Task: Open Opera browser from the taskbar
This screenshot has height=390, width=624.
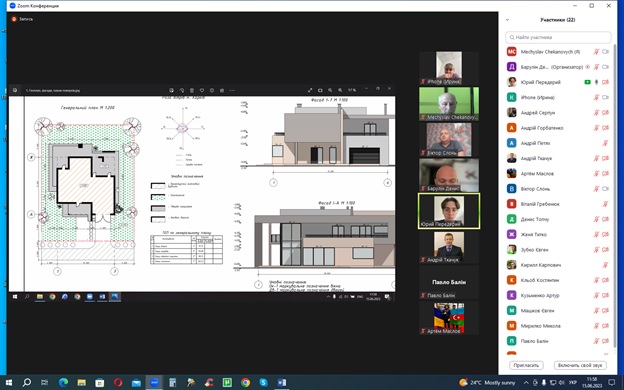Action: [118, 382]
